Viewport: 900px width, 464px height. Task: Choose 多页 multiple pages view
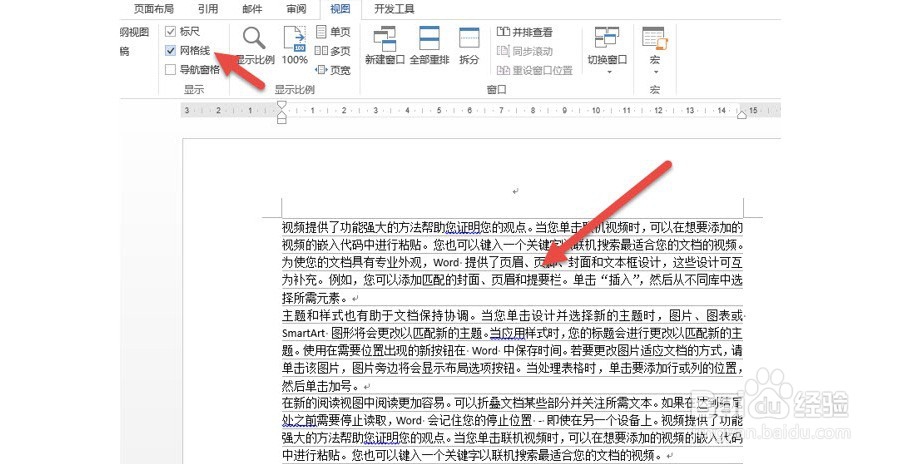pos(333,51)
